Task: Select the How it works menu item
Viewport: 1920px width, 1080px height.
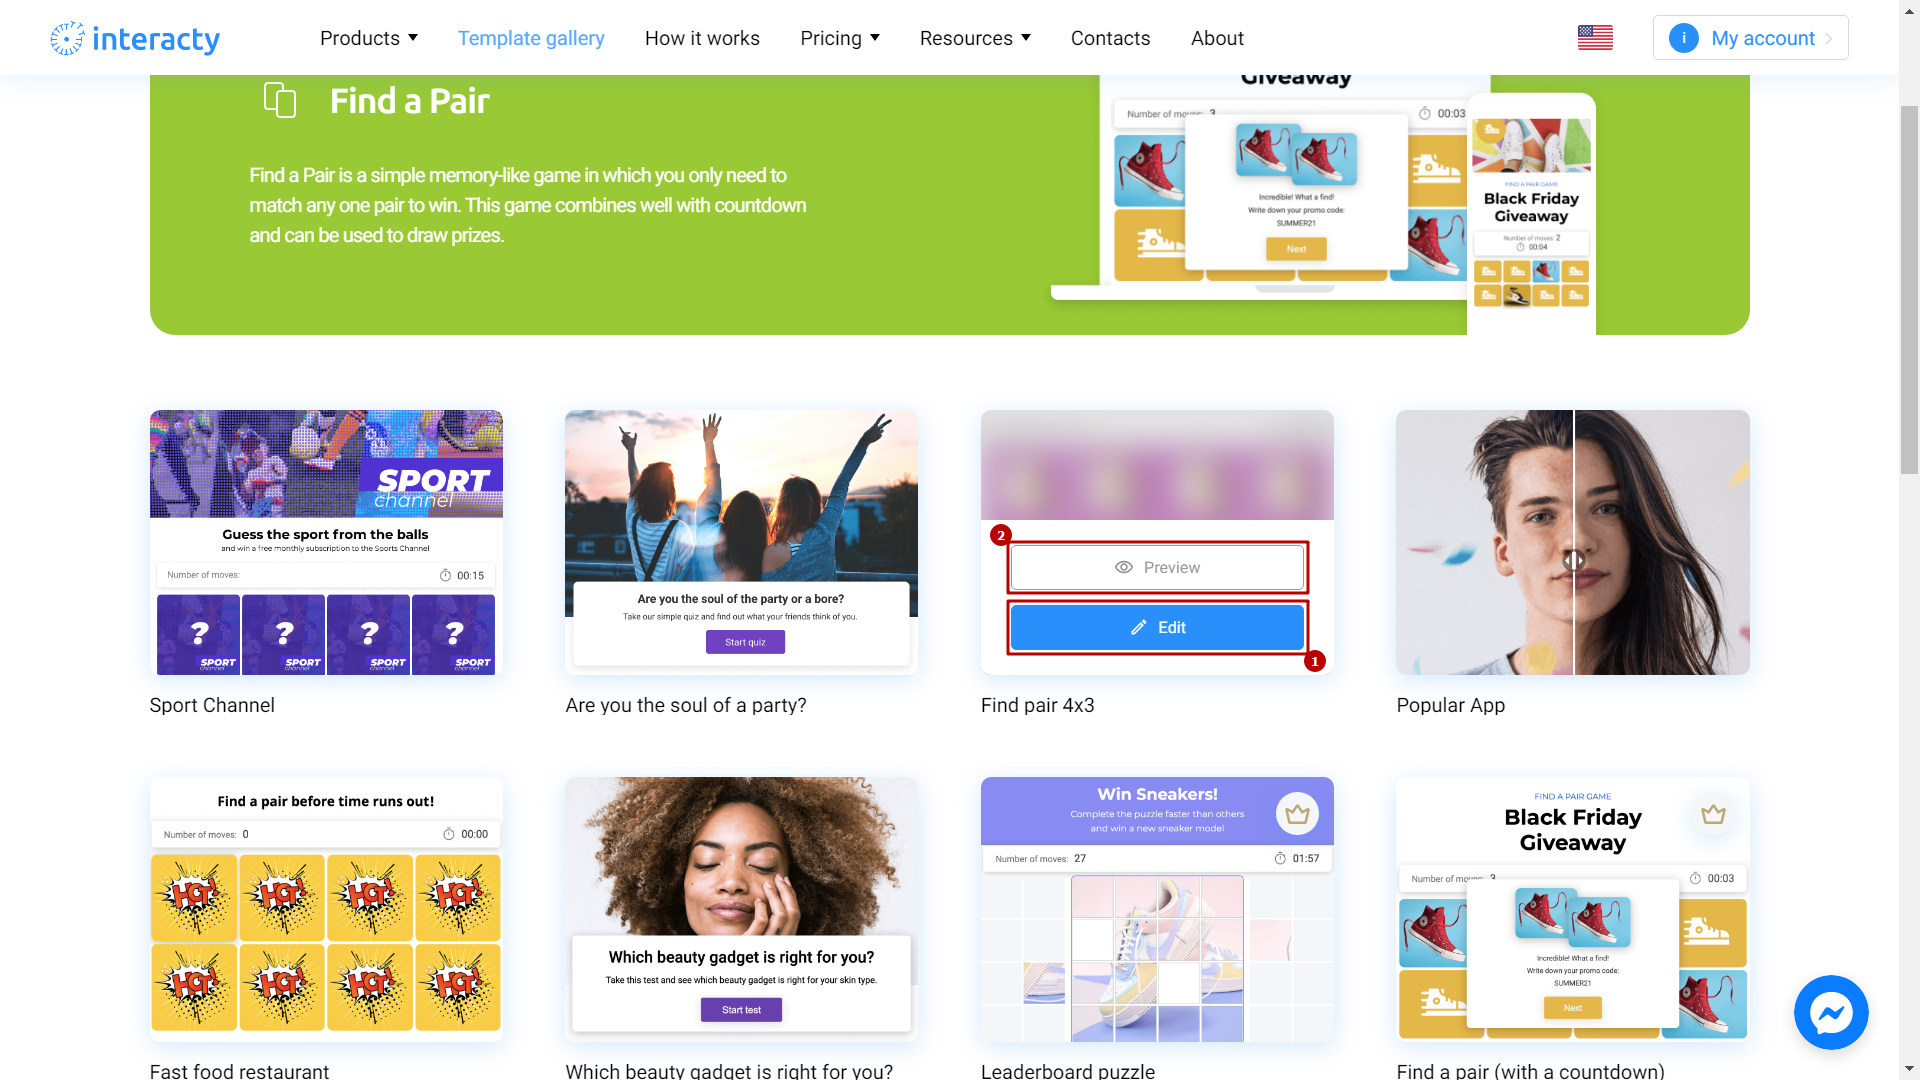Action: click(702, 37)
